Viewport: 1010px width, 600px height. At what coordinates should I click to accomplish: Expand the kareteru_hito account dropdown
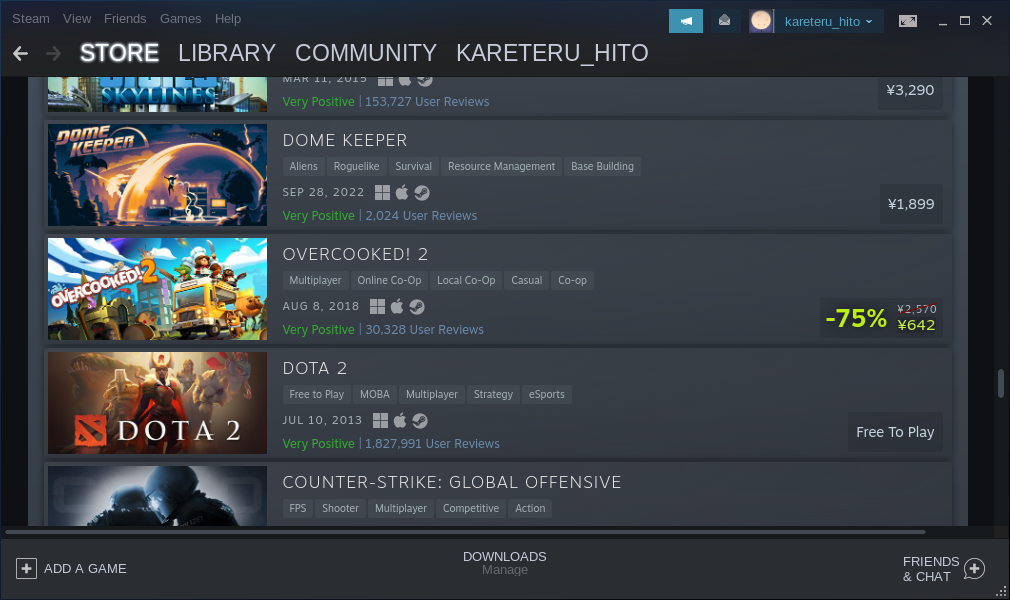(x=828, y=21)
